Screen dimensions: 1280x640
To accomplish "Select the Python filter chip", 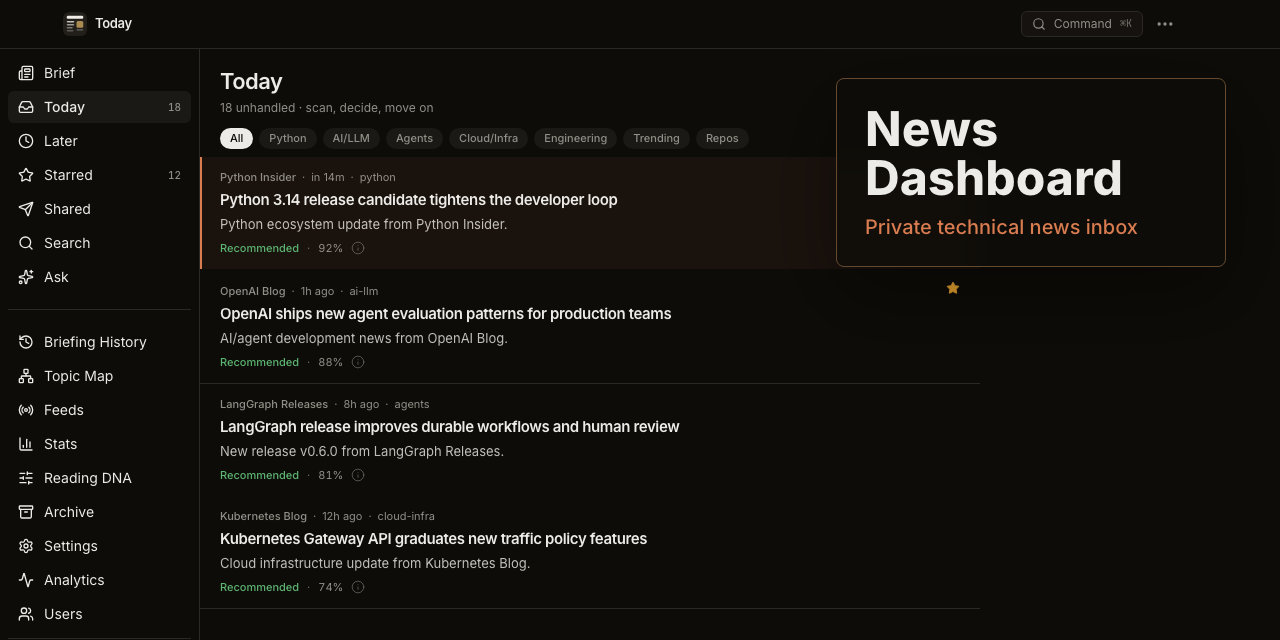I will tap(288, 138).
